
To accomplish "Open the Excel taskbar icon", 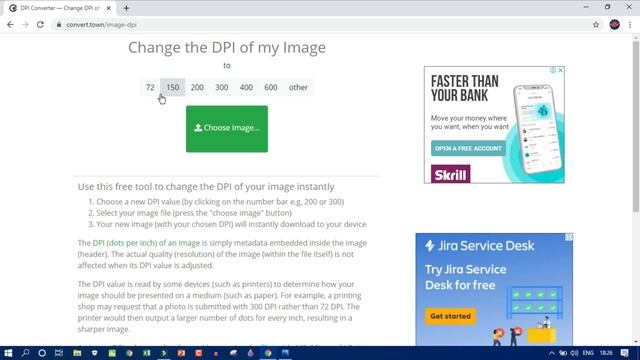I will coord(147,353).
